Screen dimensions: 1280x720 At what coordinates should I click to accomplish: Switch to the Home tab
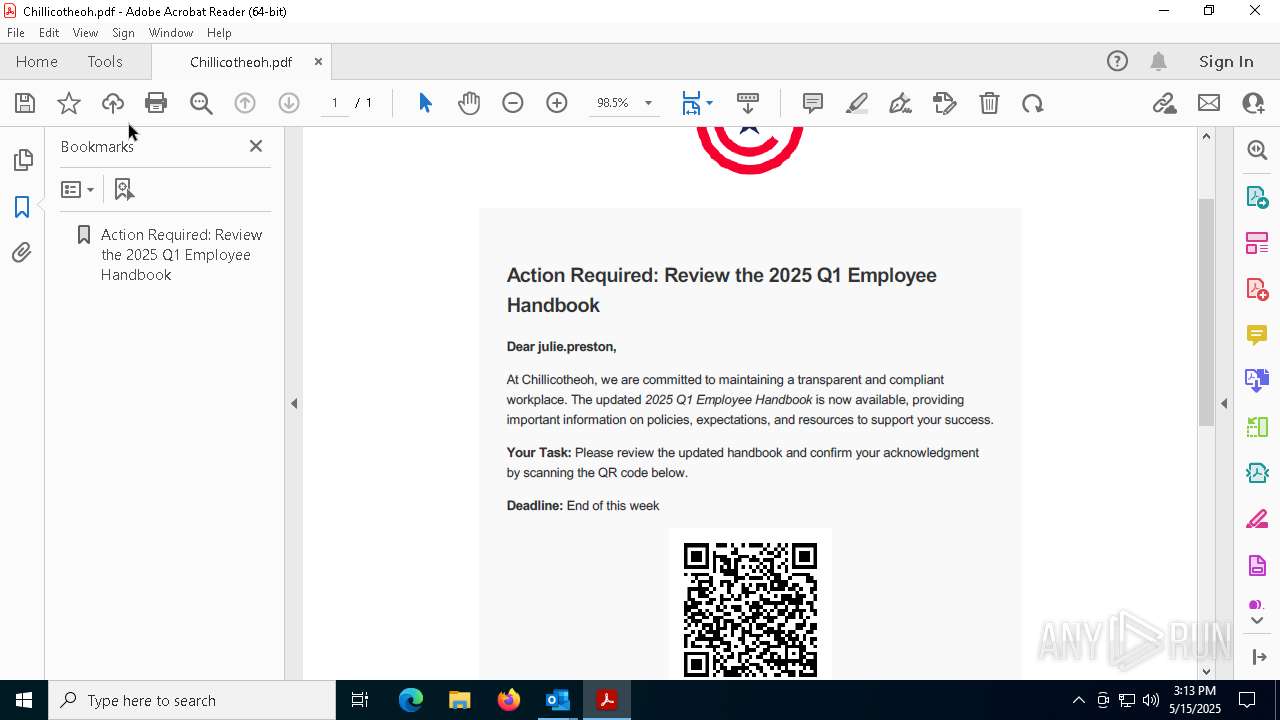click(x=37, y=62)
